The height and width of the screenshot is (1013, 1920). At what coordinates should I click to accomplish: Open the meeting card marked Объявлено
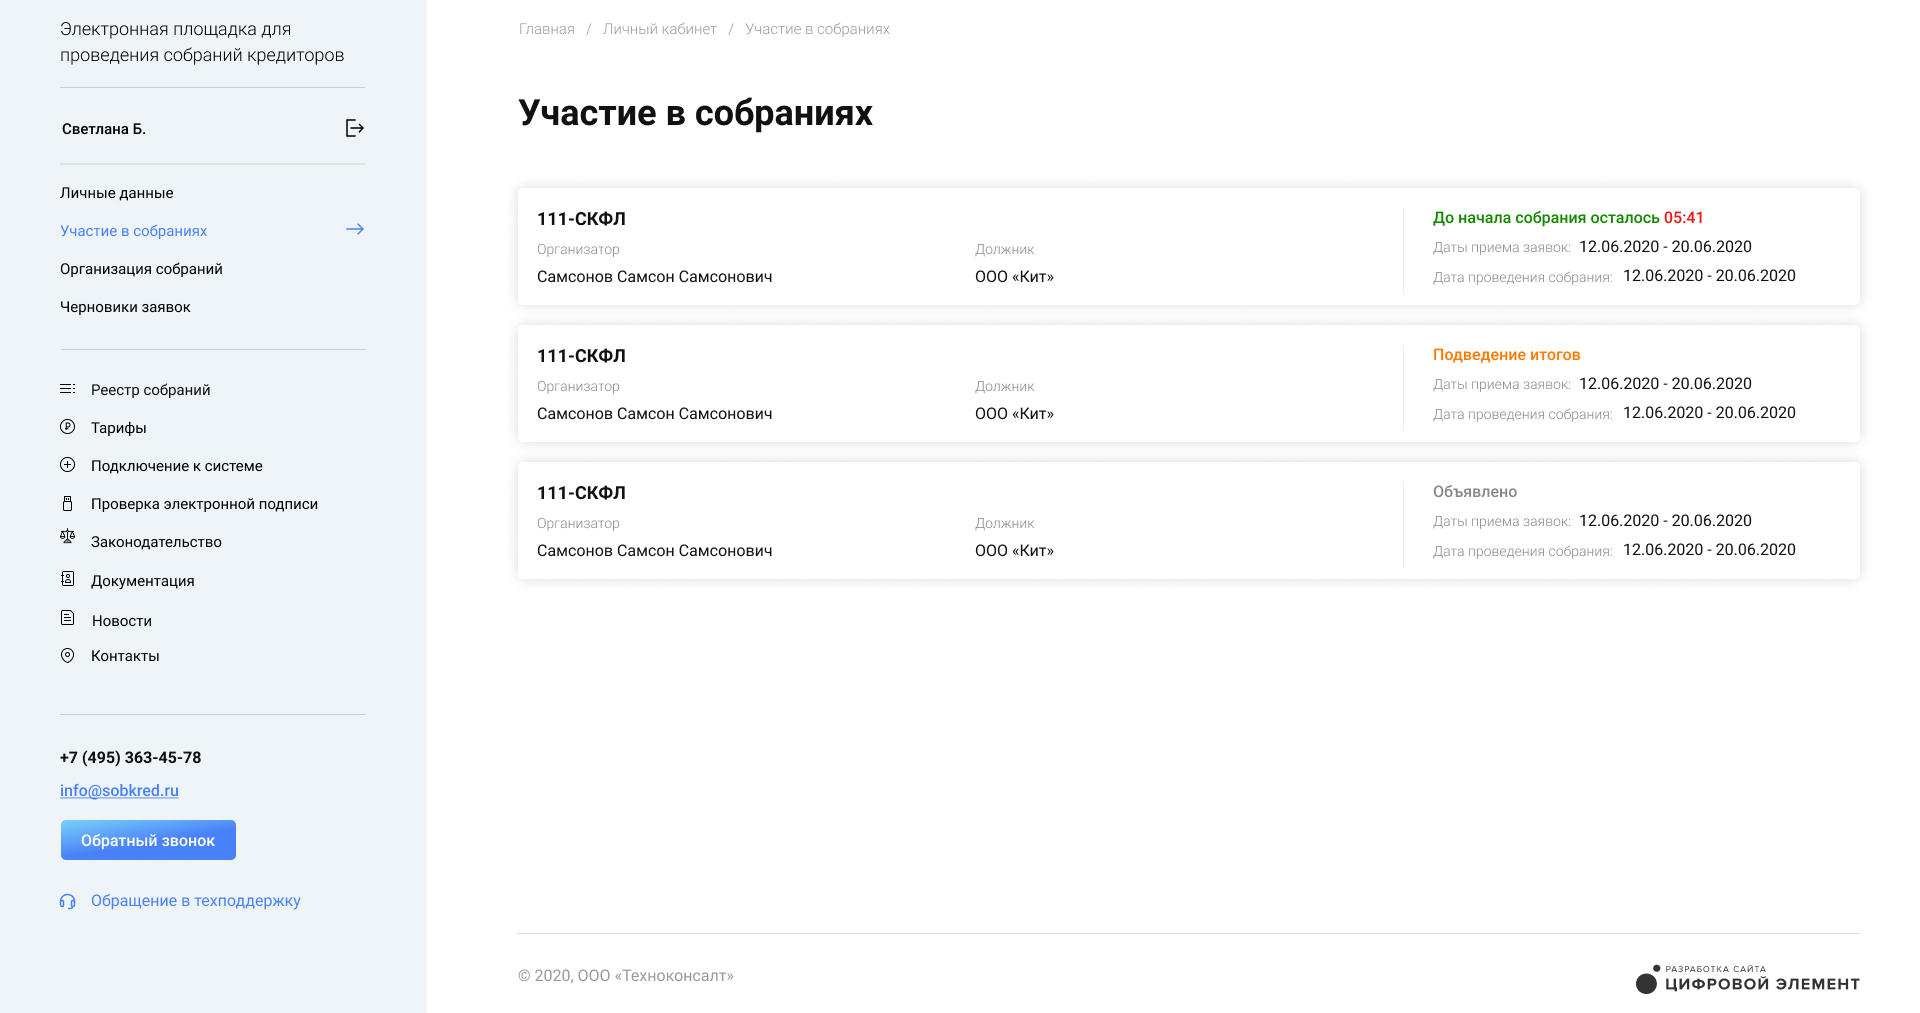1189,521
